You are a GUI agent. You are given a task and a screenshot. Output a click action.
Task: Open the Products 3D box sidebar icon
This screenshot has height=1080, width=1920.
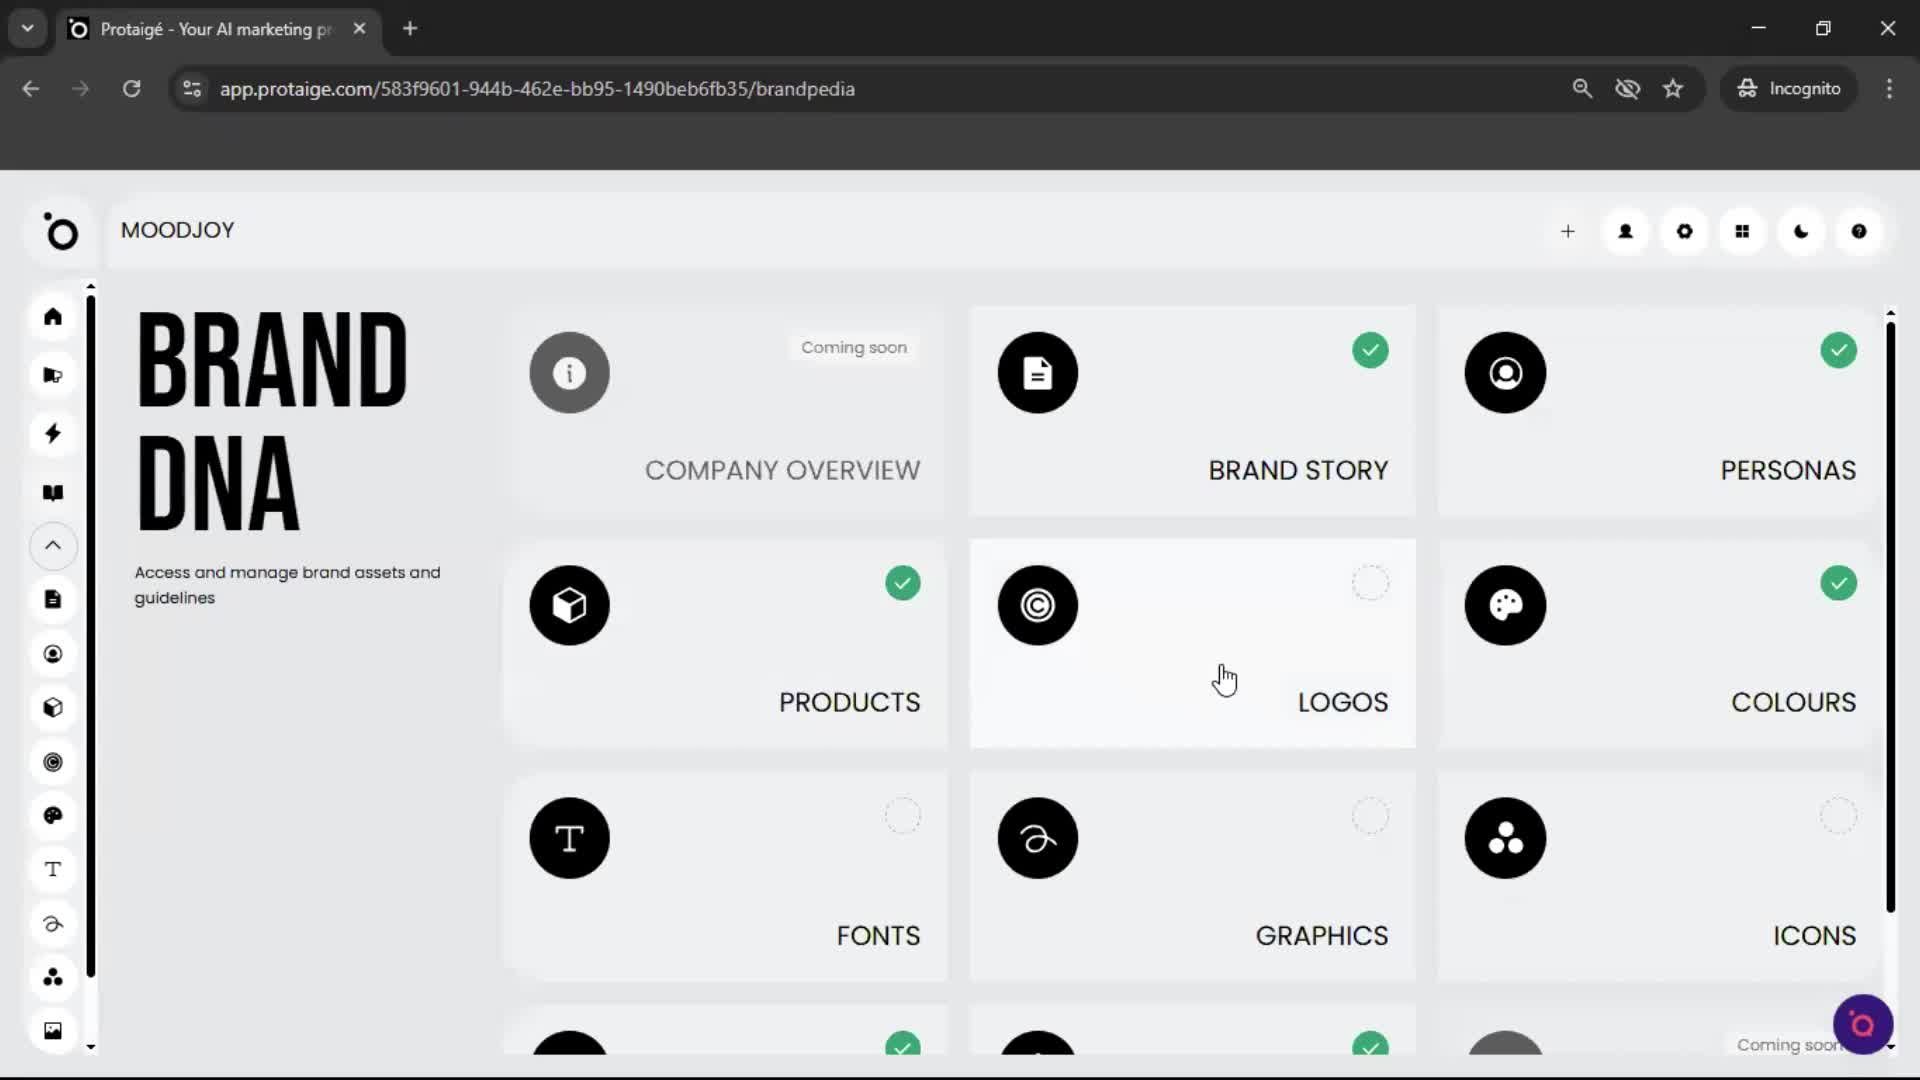coord(52,708)
